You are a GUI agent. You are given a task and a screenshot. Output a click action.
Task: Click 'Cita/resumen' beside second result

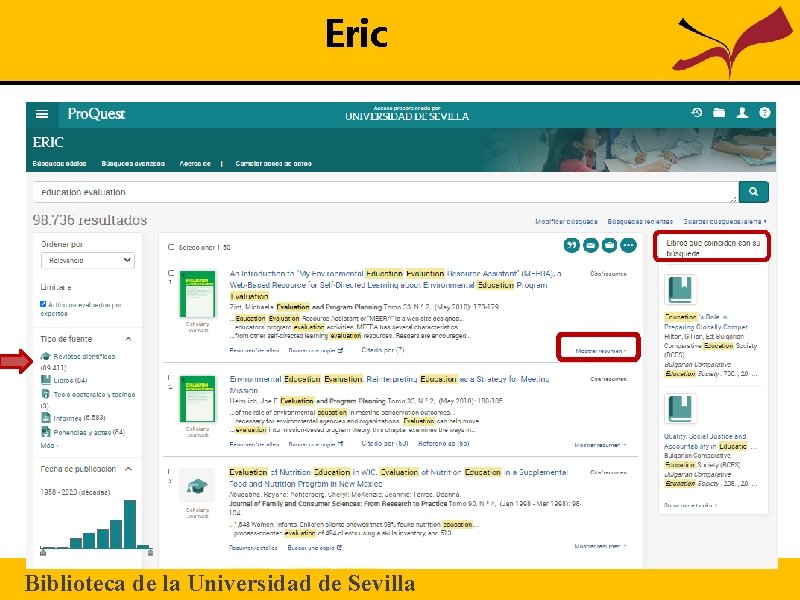point(608,379)
